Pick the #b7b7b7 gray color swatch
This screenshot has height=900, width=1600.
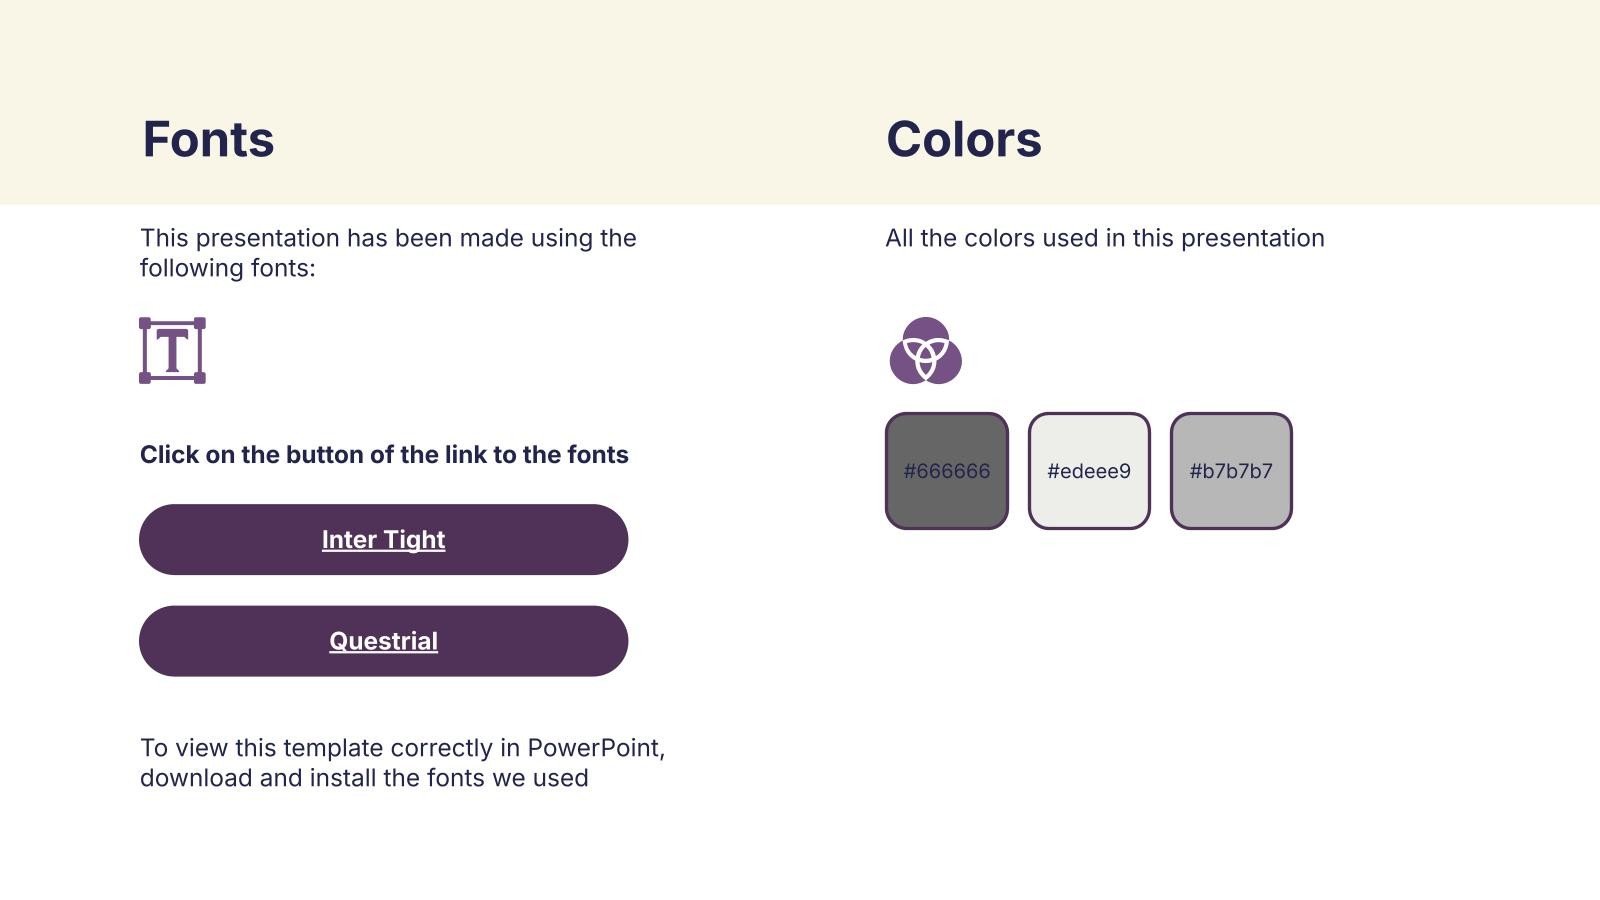(1231, 471)
